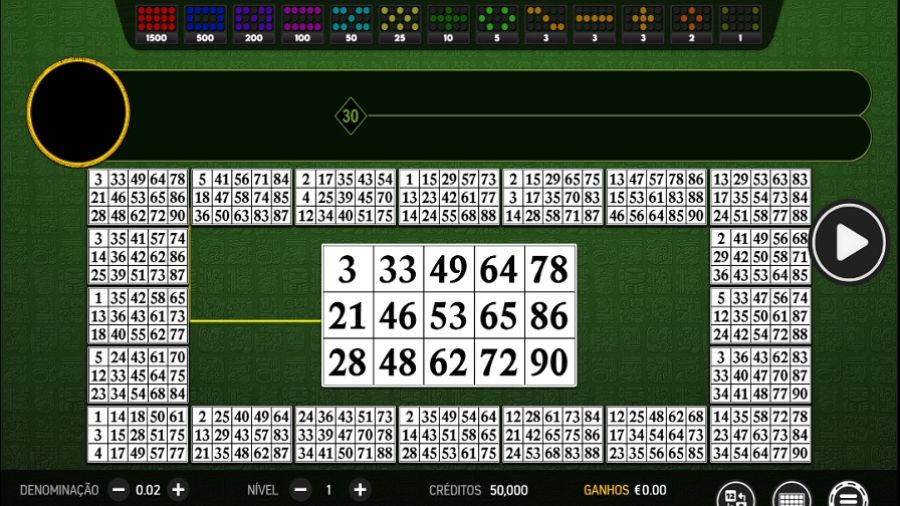
Task: Select card starting 2 35 49 54 64
Action: pos(449,435)
